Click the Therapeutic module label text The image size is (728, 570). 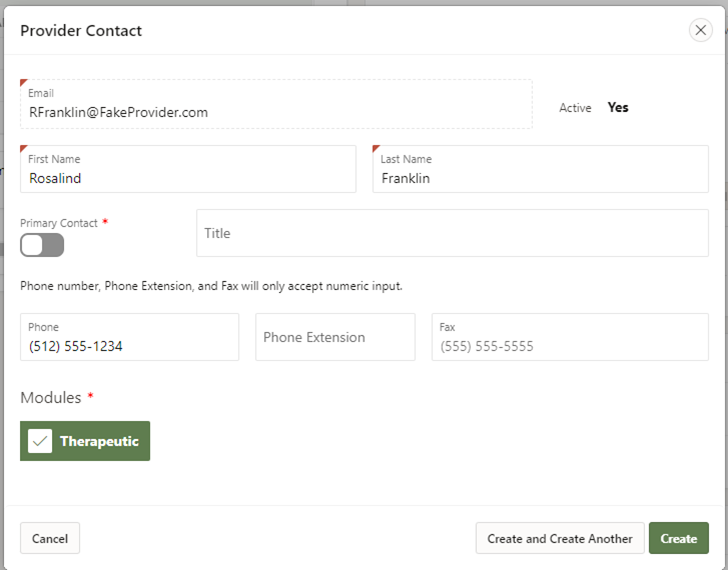point(99,441)
